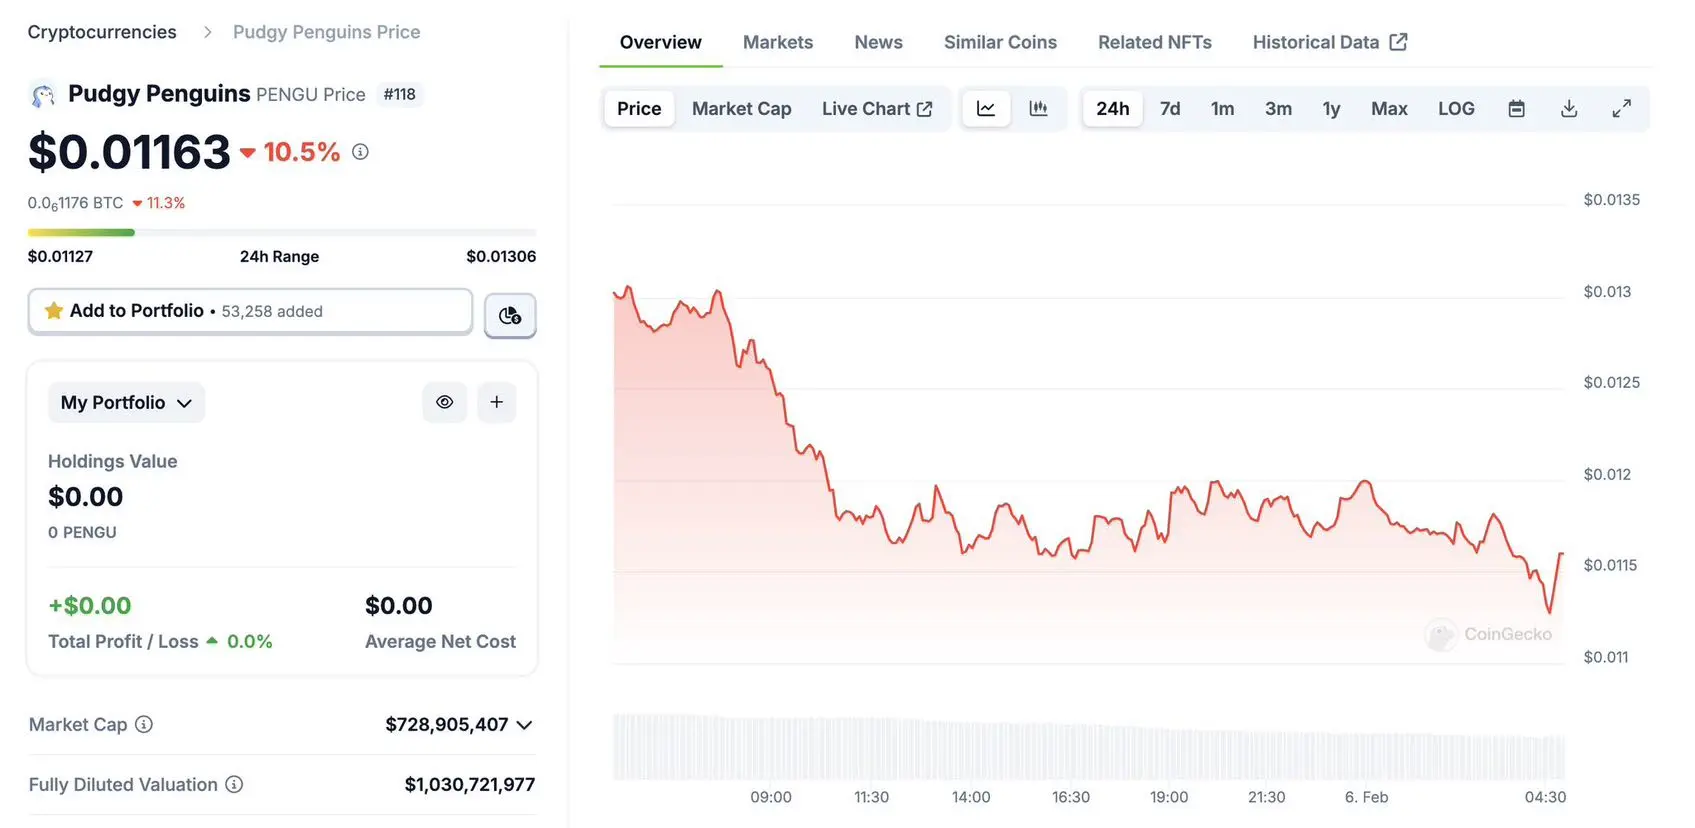1695x828 pixels.
Task: Toggle portfolio visibility eye icon
Action: (x=444, y=402)
